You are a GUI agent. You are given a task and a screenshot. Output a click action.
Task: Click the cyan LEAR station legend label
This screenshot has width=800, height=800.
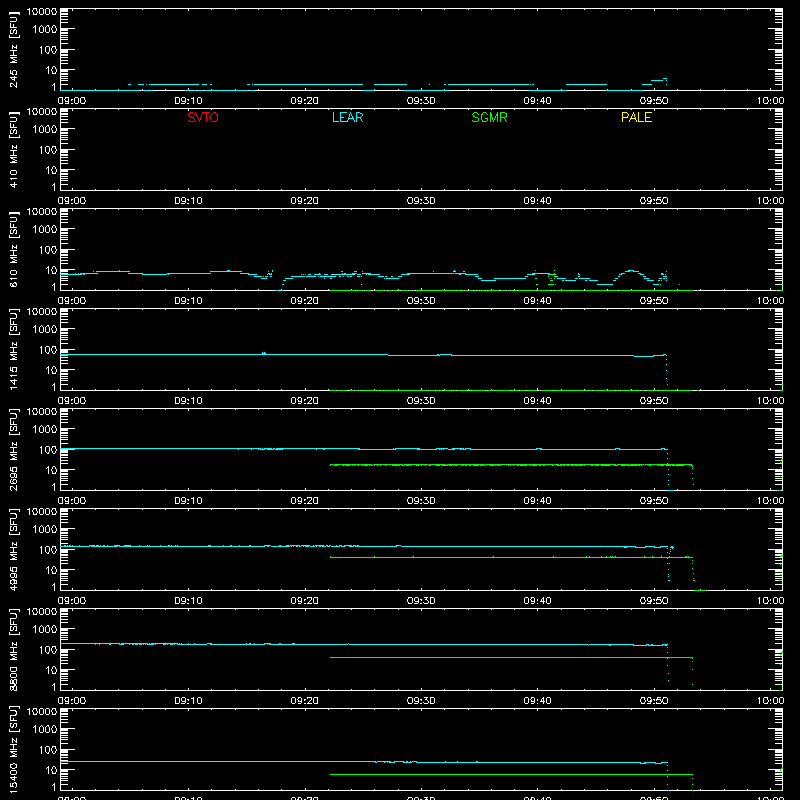click(347, 117)
